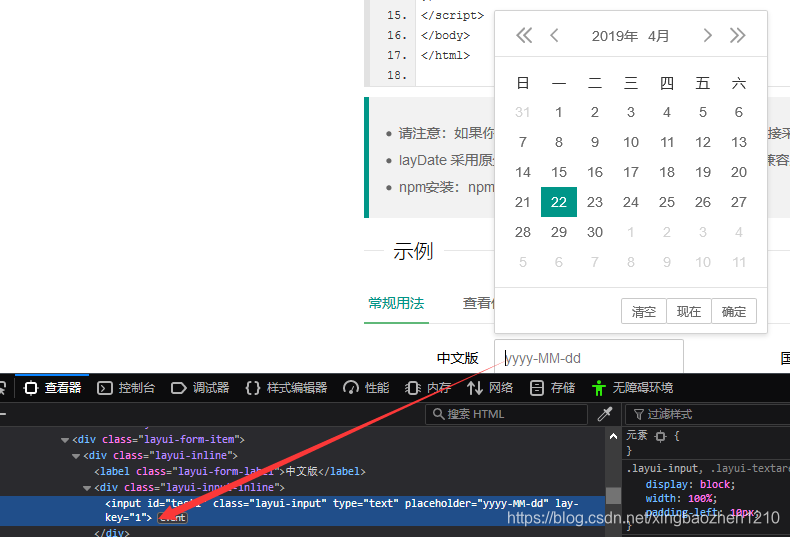Click the width: 100% CSS rule
Viewport: 790px width, 537px height.
click(x=681, y=499)
